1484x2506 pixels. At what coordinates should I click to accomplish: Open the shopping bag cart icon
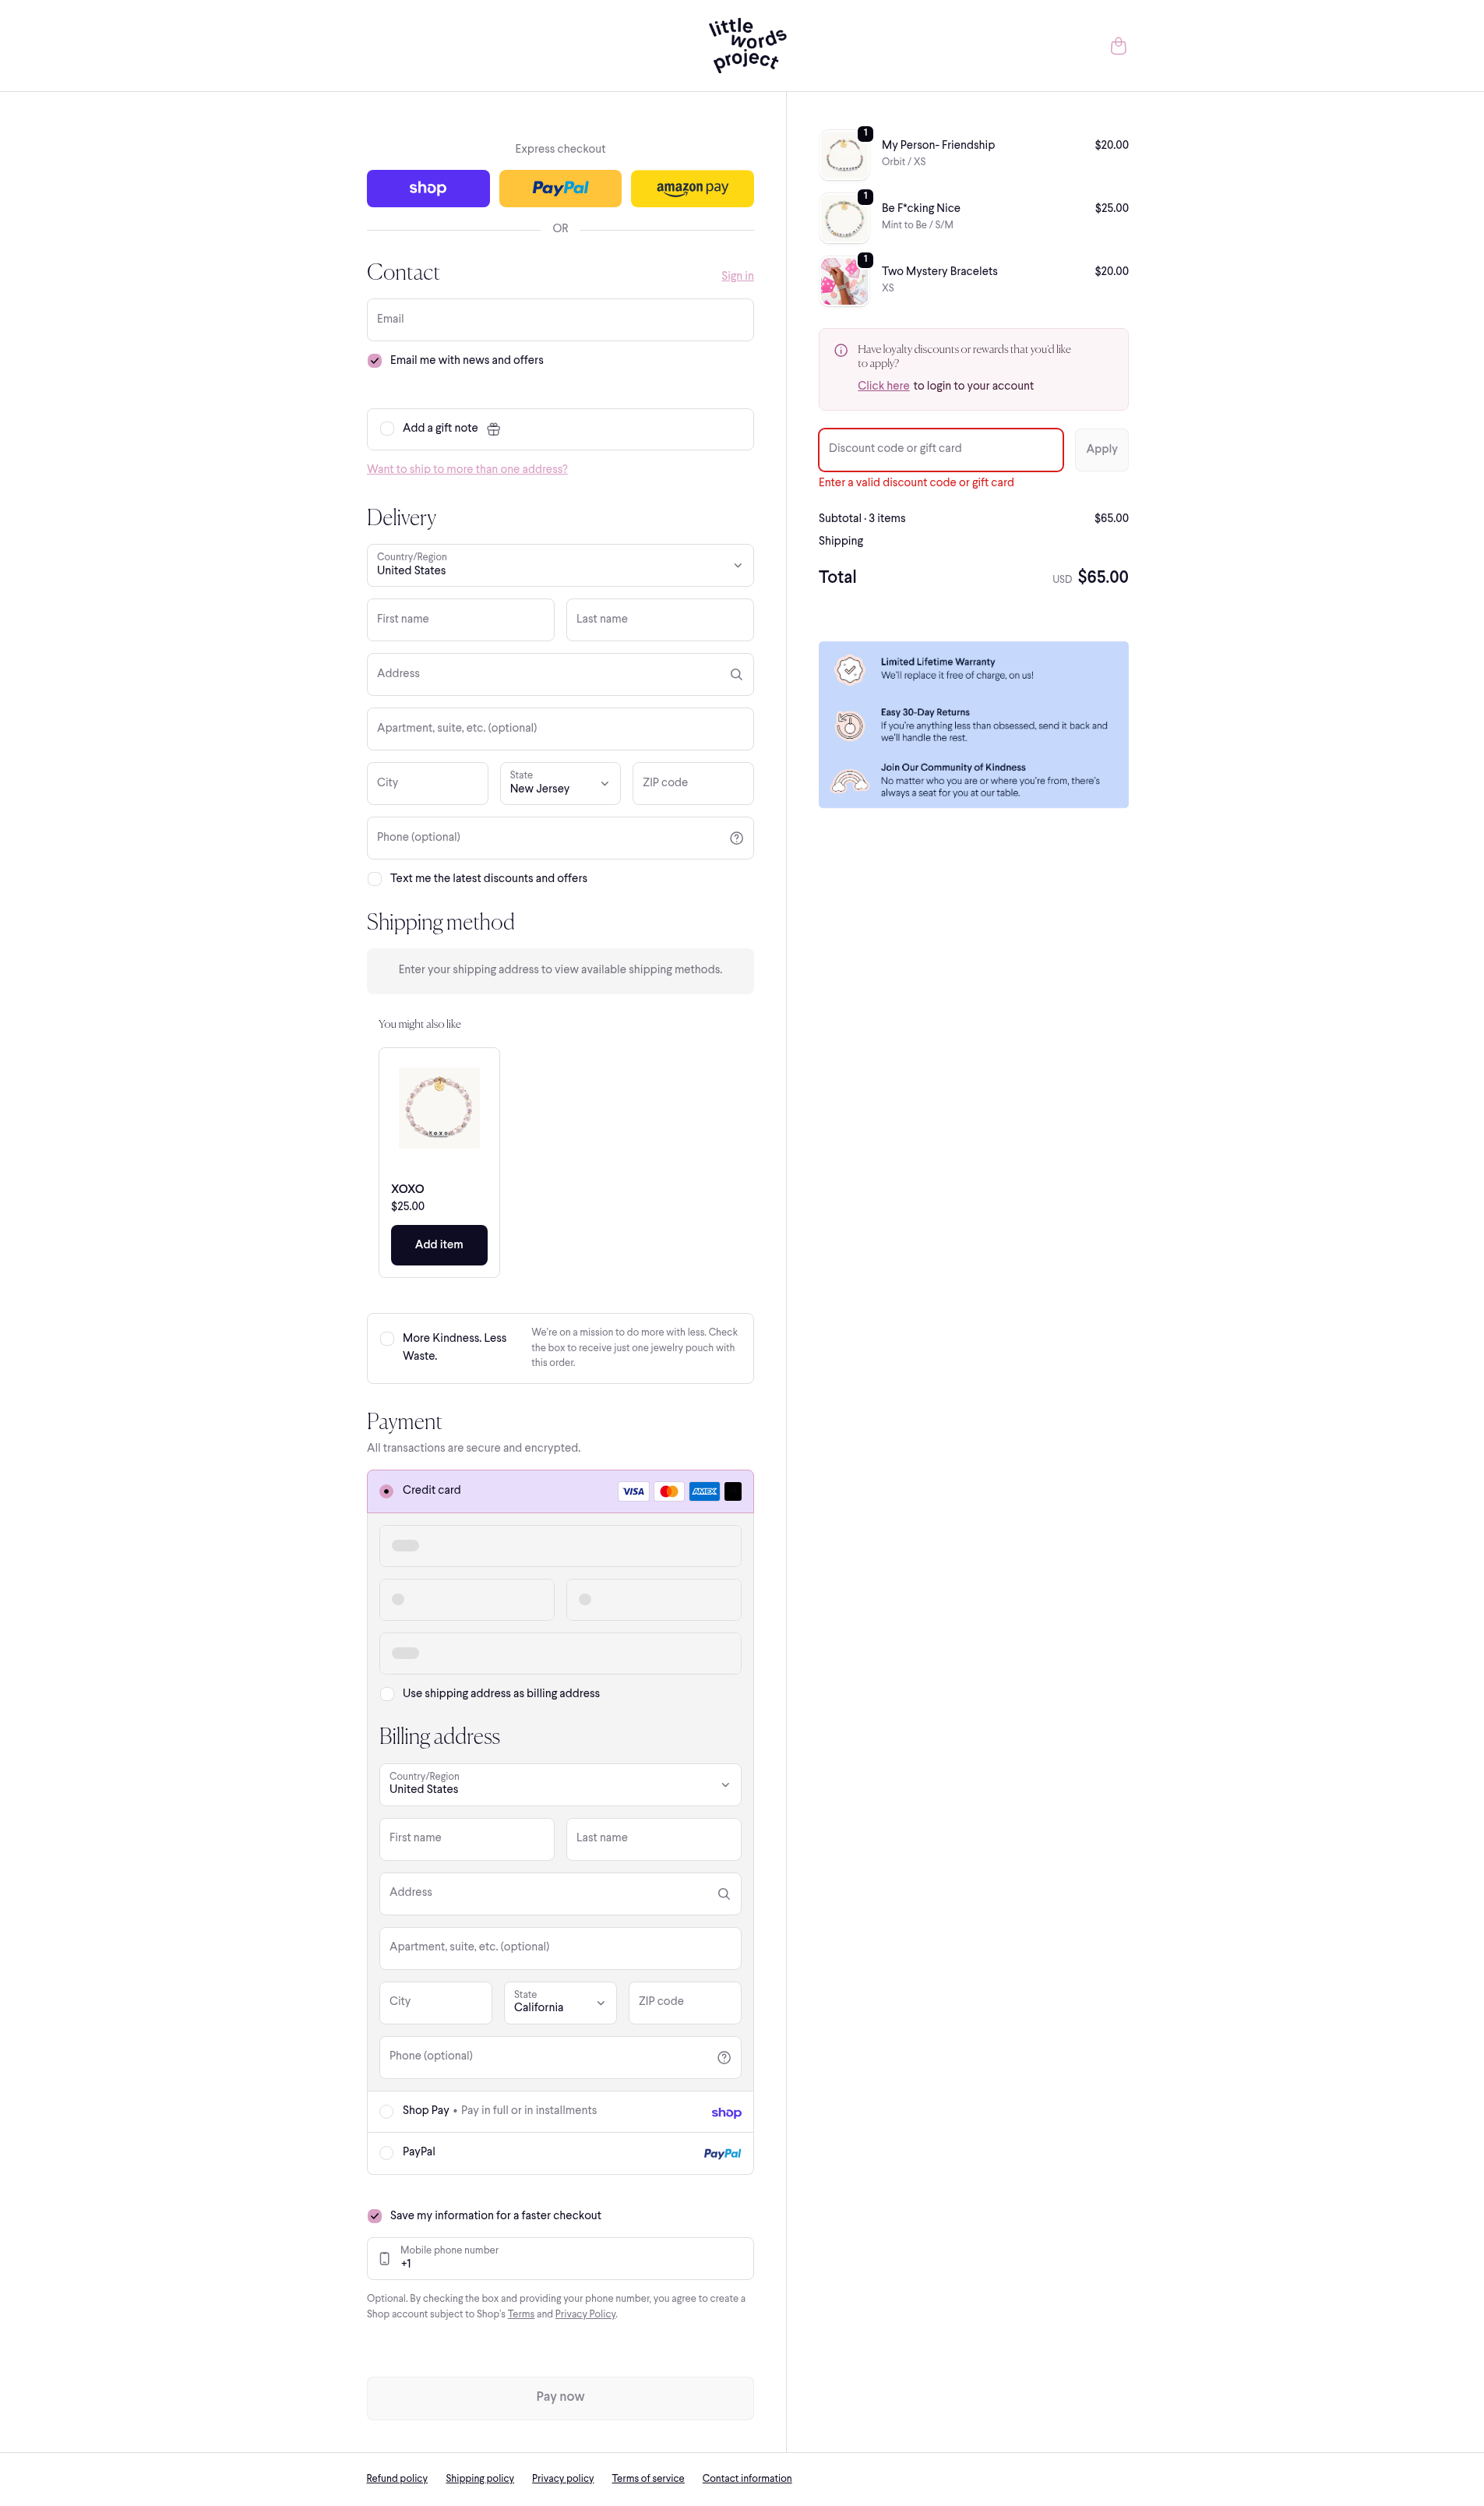coord(1118,46)
